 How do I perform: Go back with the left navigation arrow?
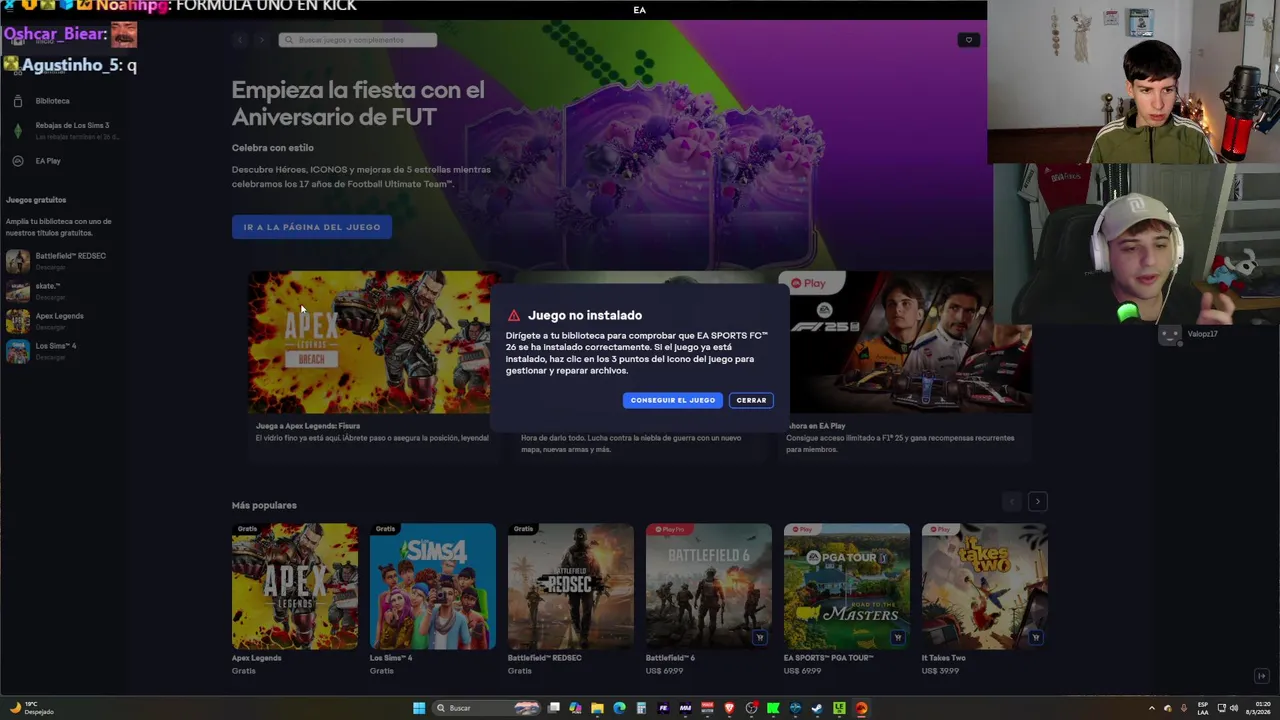coord(239,40)
